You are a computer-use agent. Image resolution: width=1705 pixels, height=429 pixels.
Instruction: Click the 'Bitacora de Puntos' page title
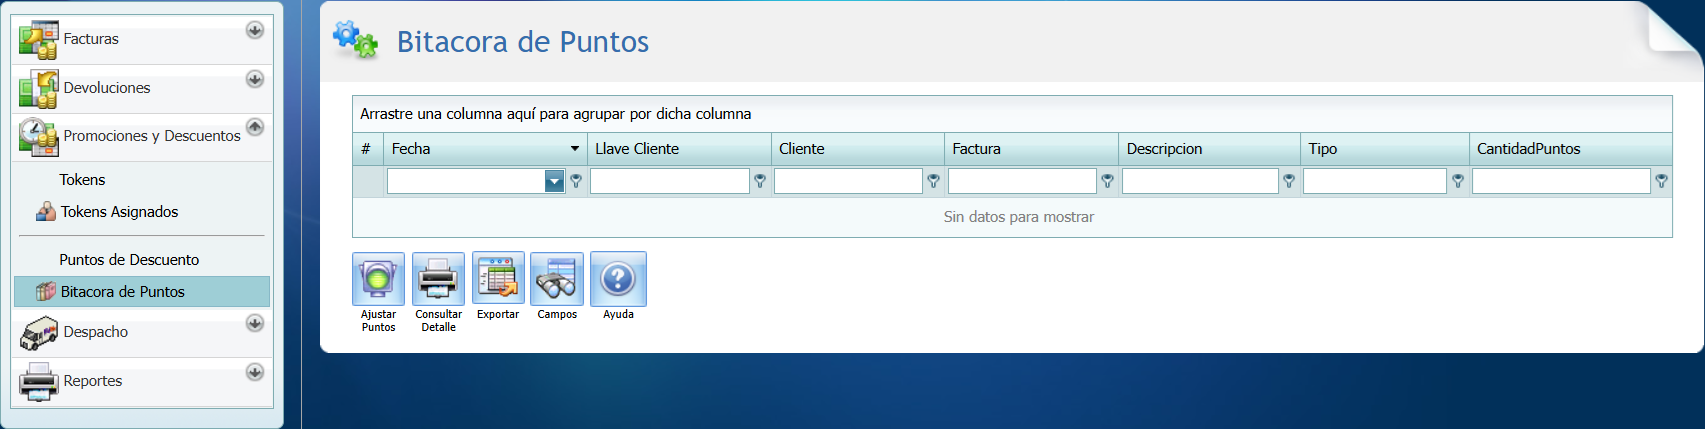click(523, 41)
